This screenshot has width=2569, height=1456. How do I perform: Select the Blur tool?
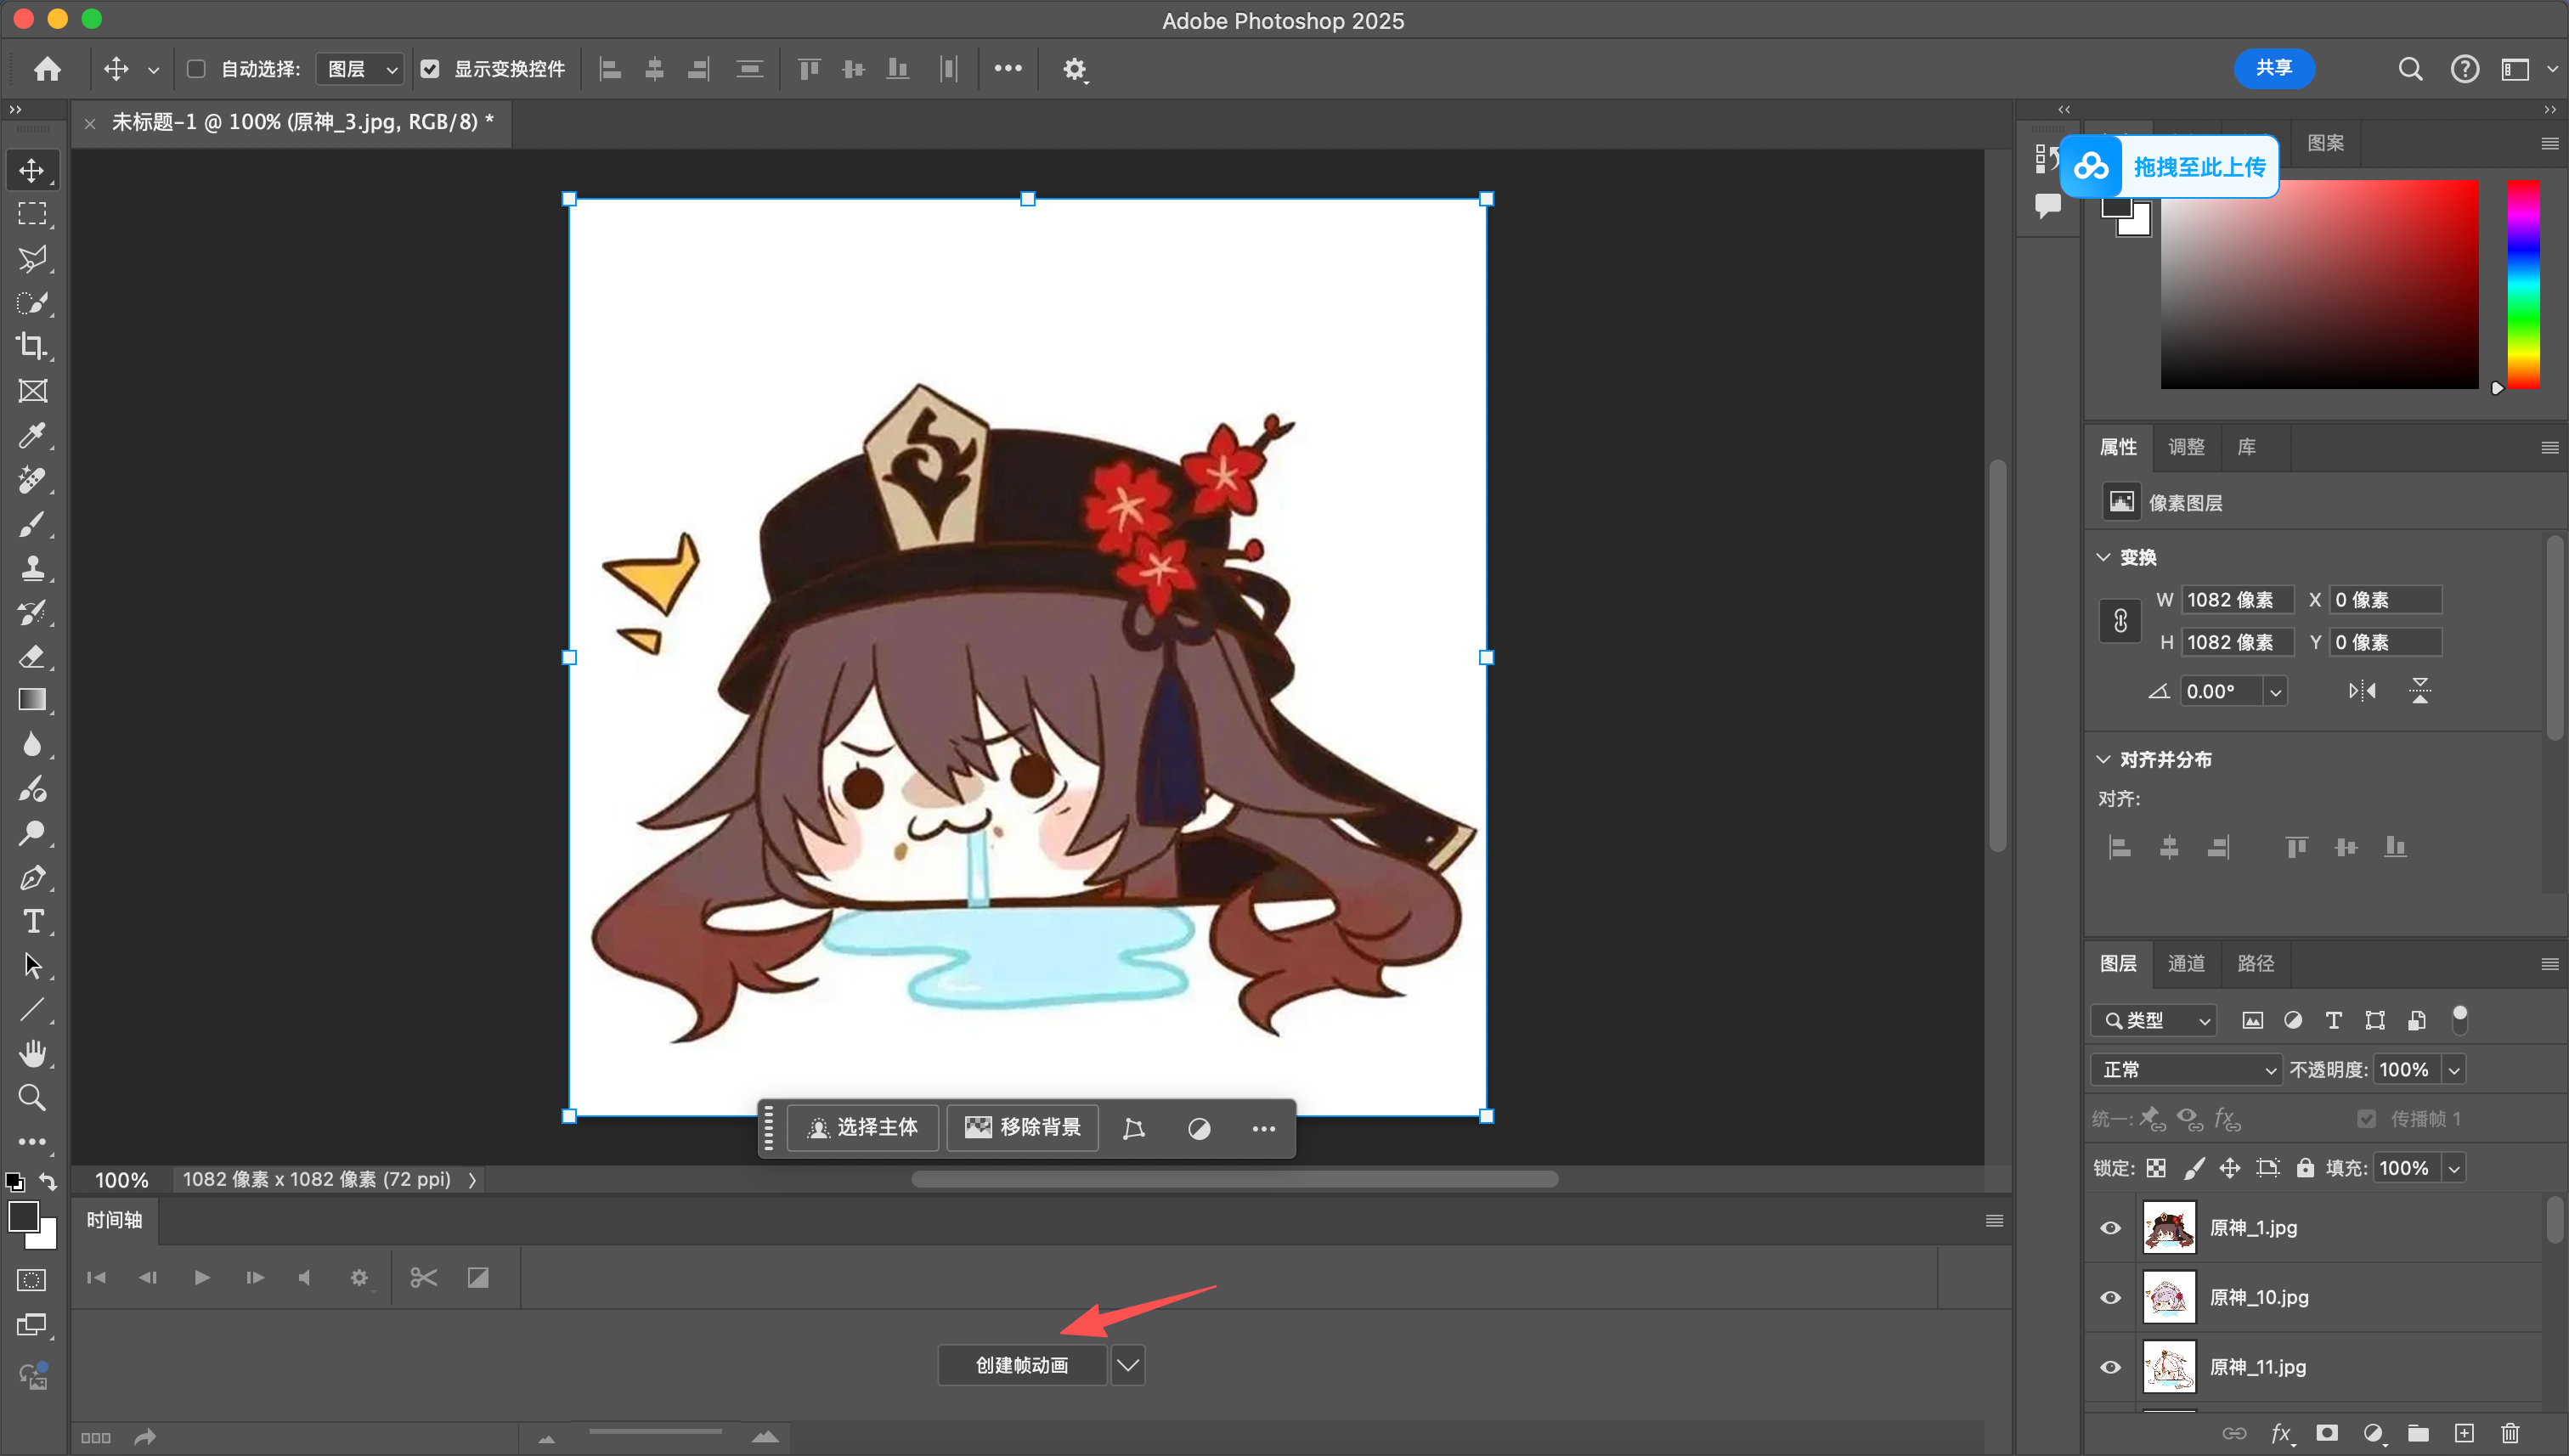pyautogui.click(x=32, y=744)
